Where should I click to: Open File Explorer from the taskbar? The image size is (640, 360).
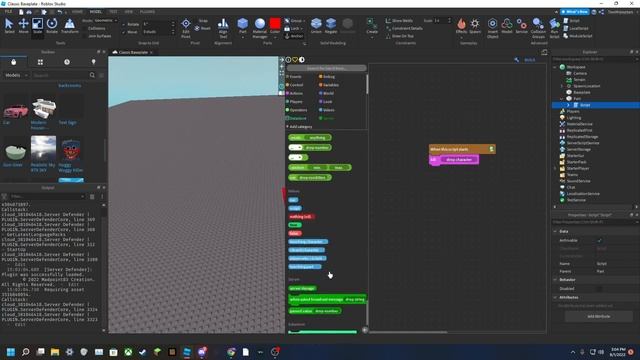(55, 352)
